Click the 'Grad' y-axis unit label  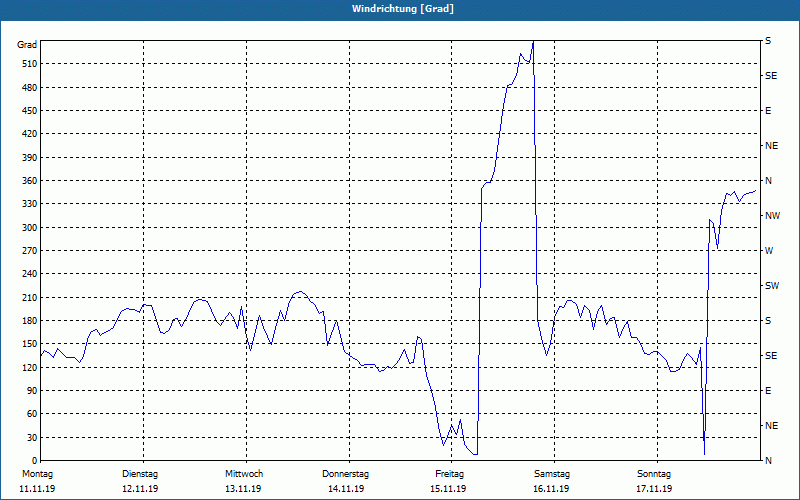[x=27, y=45]
